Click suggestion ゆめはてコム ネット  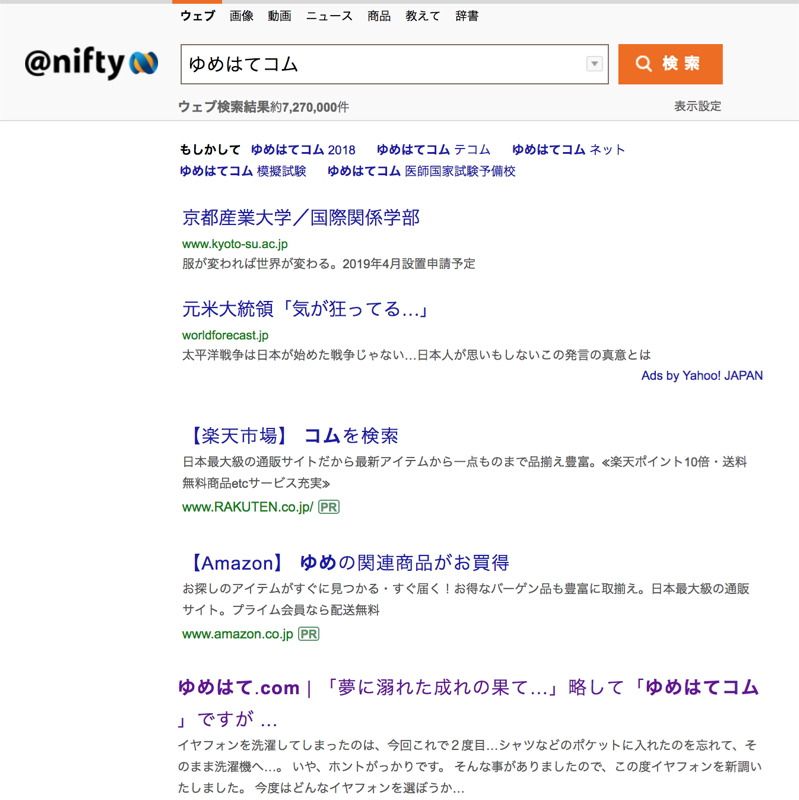pyautogui.click(x=568, y=149)
